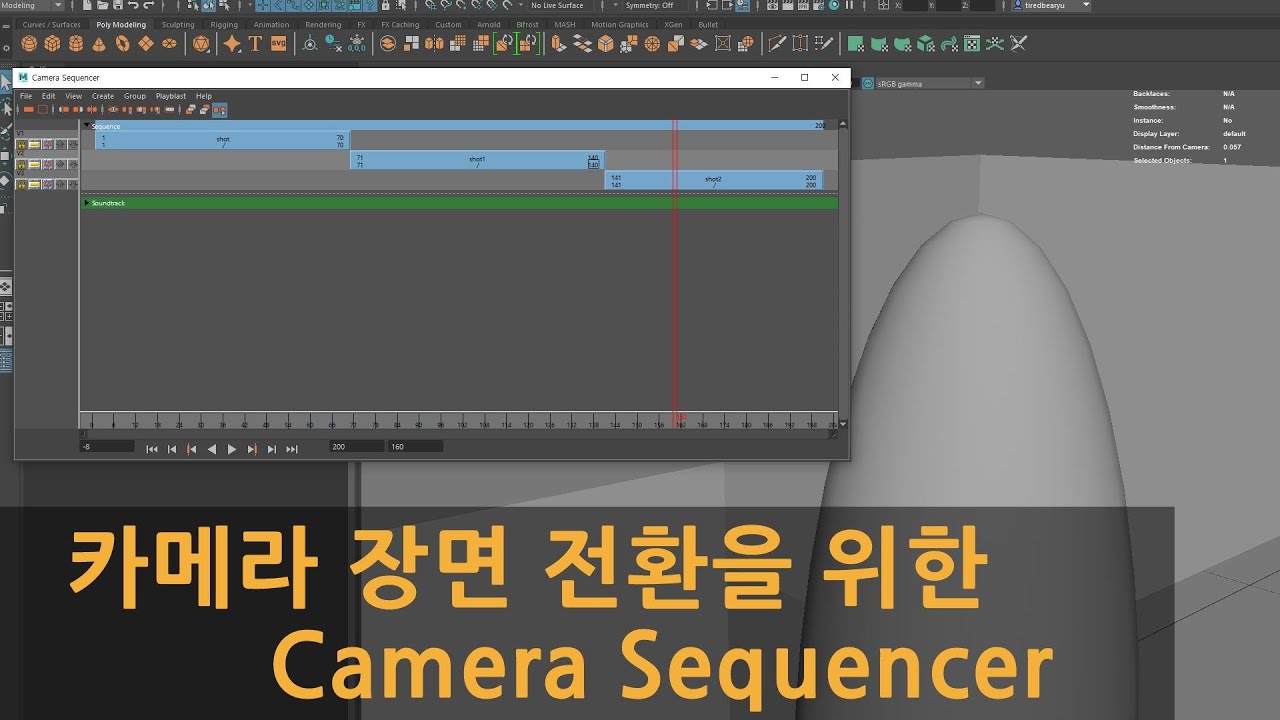Toggle lock on track V1
Screen dimensions: 1280x720
(21, 145)
